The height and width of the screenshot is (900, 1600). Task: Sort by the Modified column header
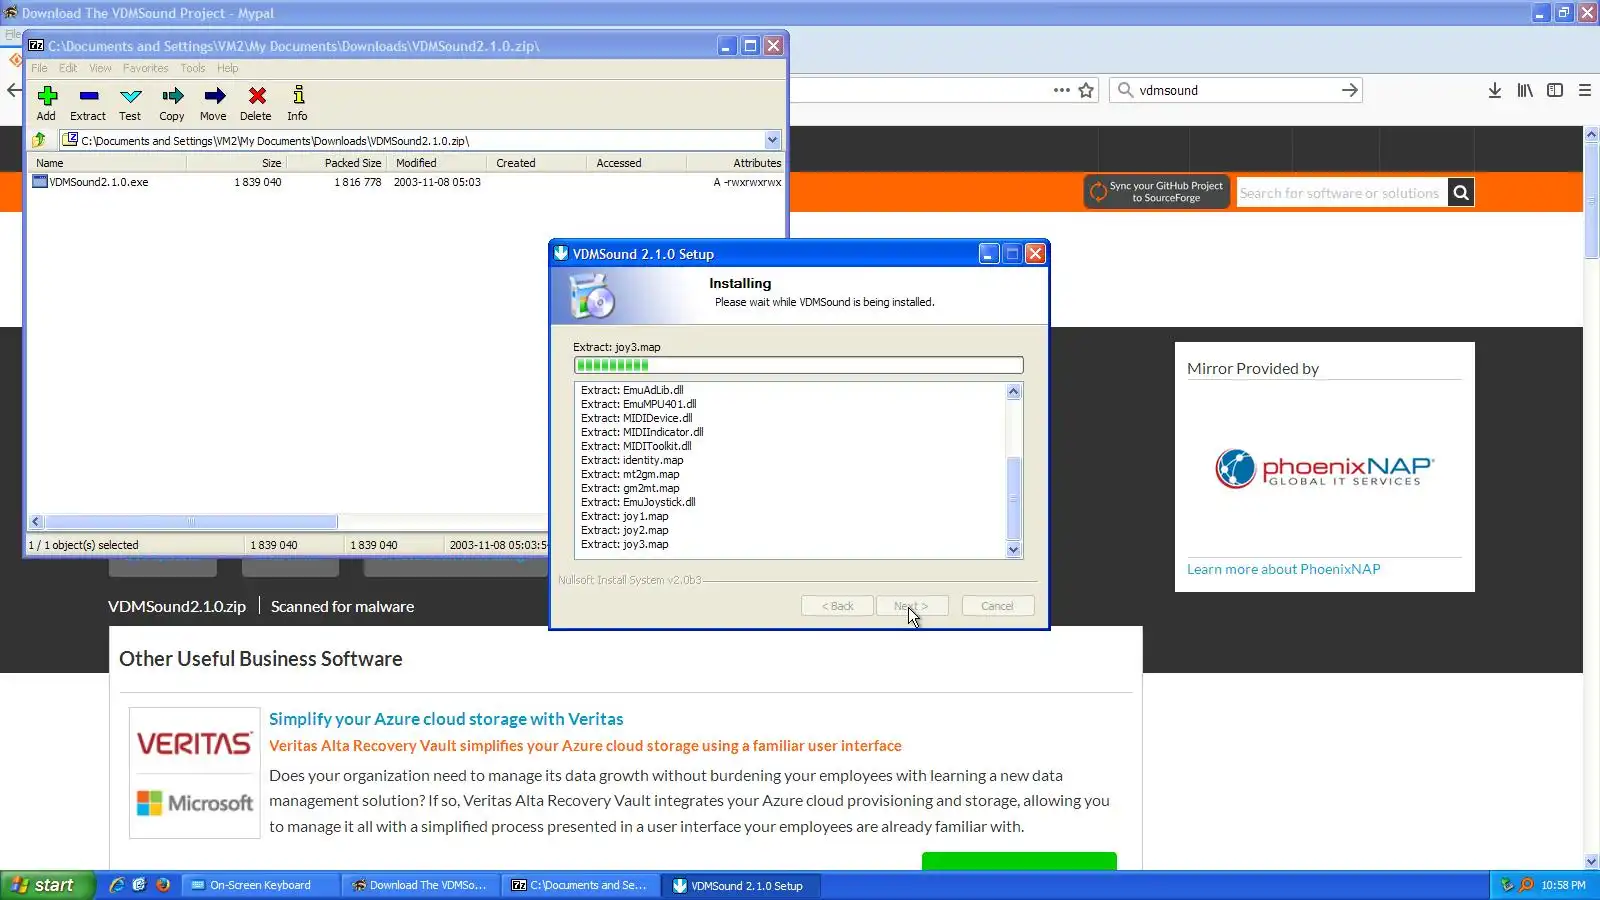click(x=436, y=163)
